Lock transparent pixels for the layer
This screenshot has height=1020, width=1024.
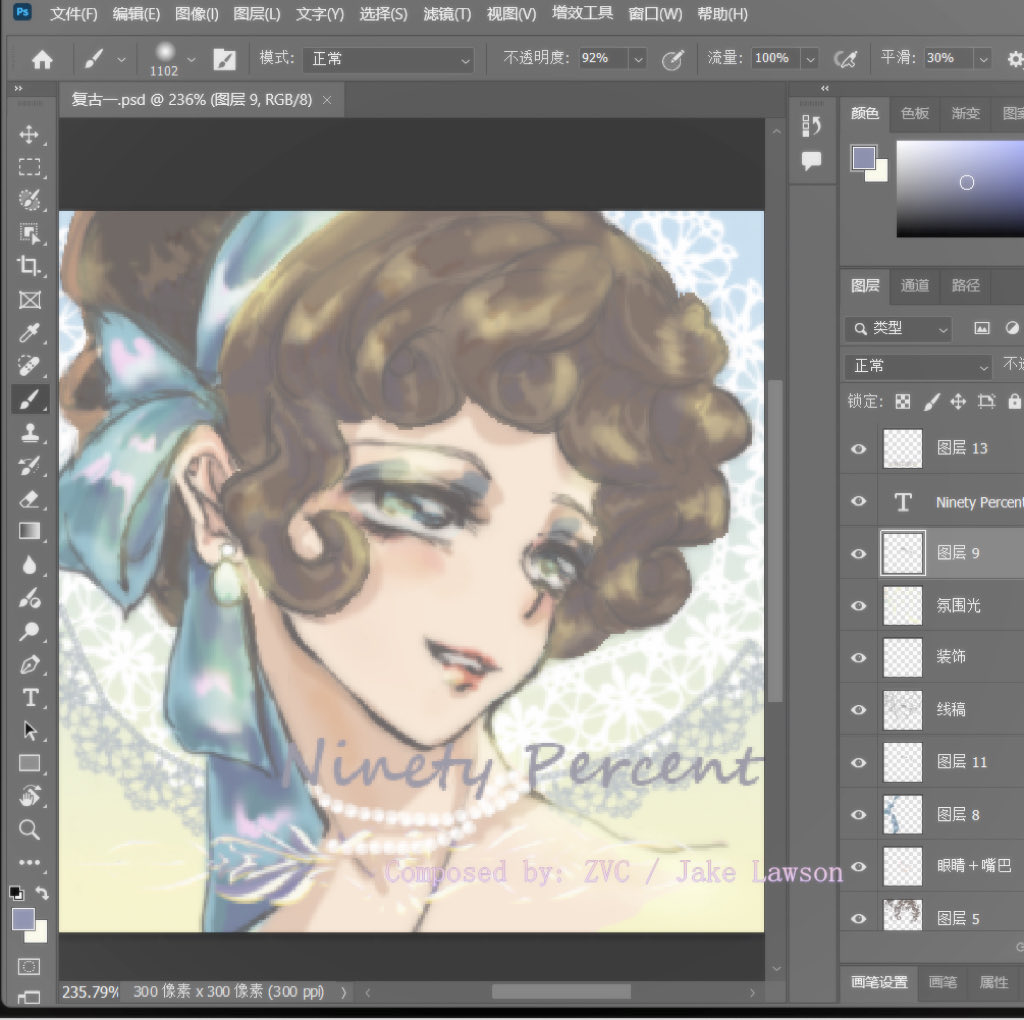[x=903, y=402]
